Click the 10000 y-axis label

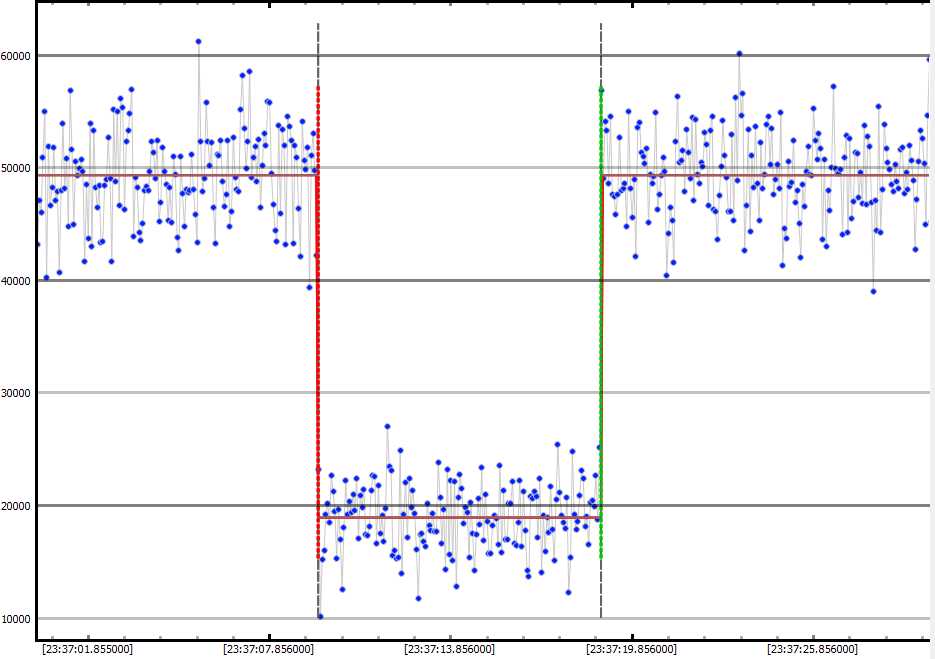tap(16, 619)
